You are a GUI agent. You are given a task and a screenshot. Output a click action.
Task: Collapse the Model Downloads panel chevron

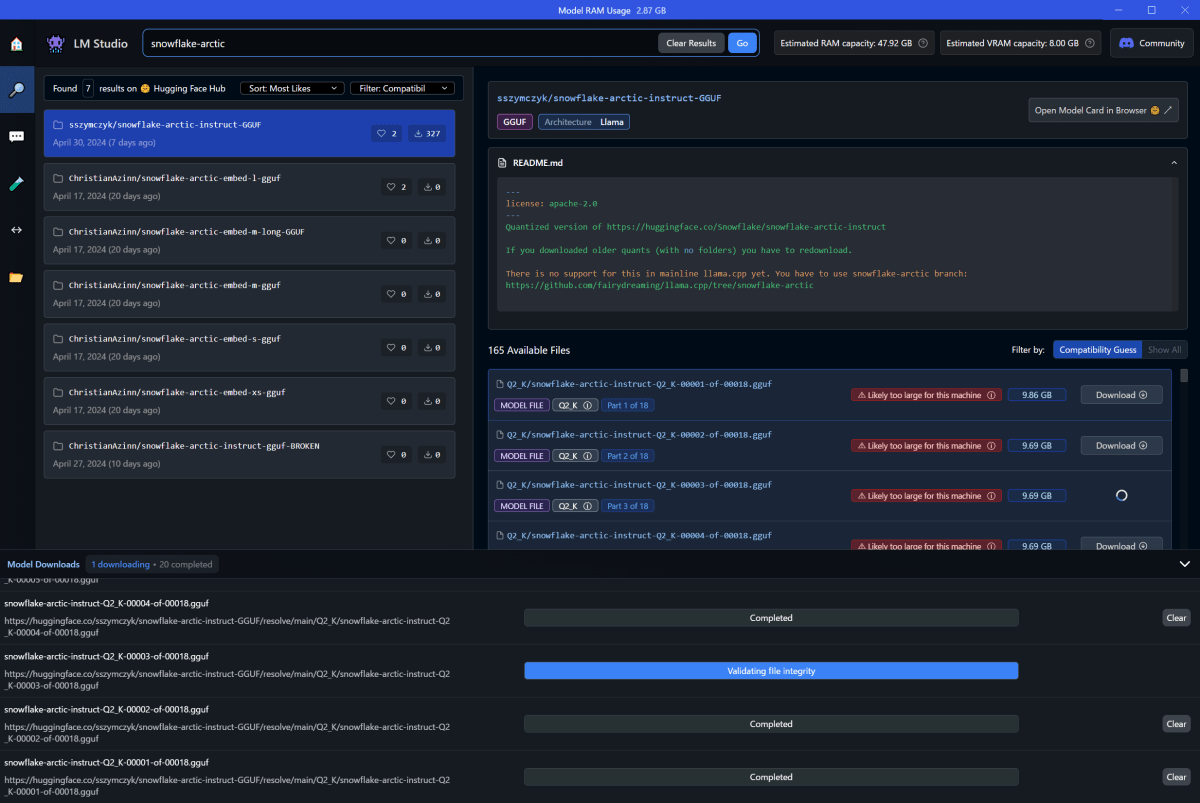pos(1185,564)
